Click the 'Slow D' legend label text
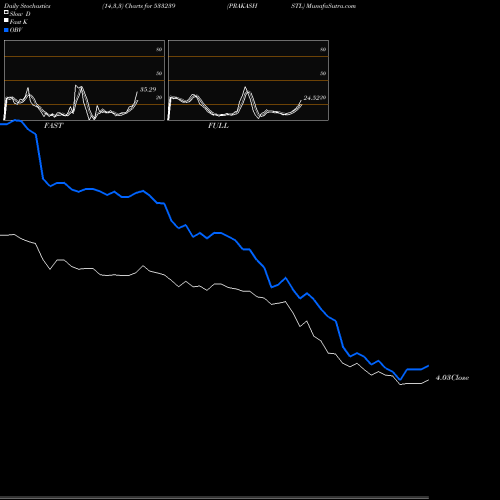This screenshot has height=500, width=500. point(20,14)
